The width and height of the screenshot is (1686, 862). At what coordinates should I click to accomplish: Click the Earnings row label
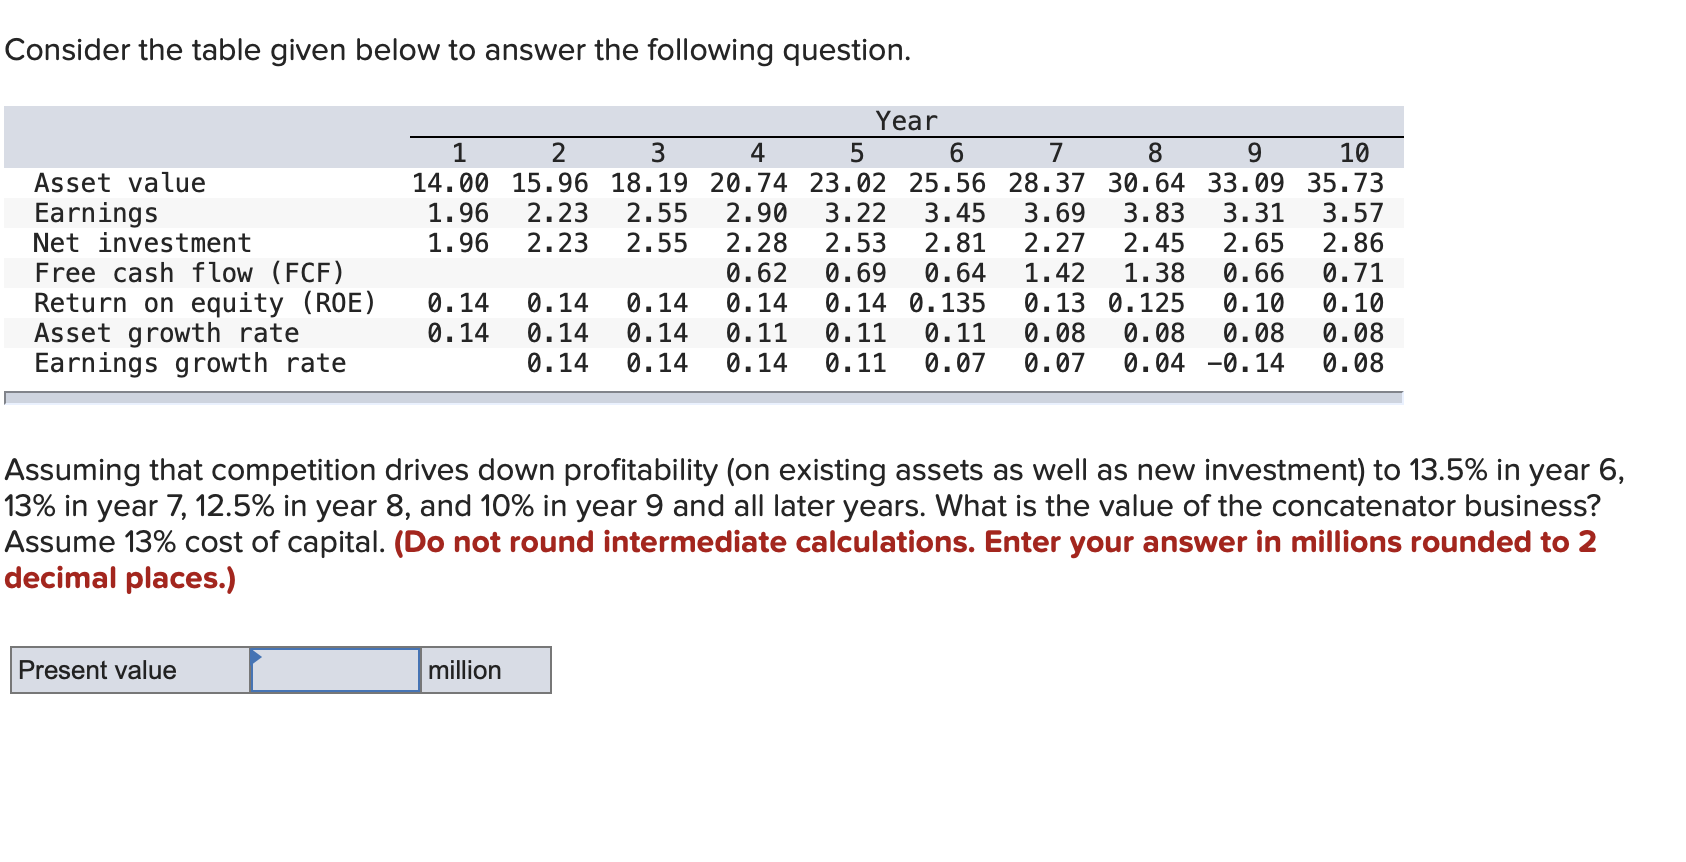pos(95,213)
